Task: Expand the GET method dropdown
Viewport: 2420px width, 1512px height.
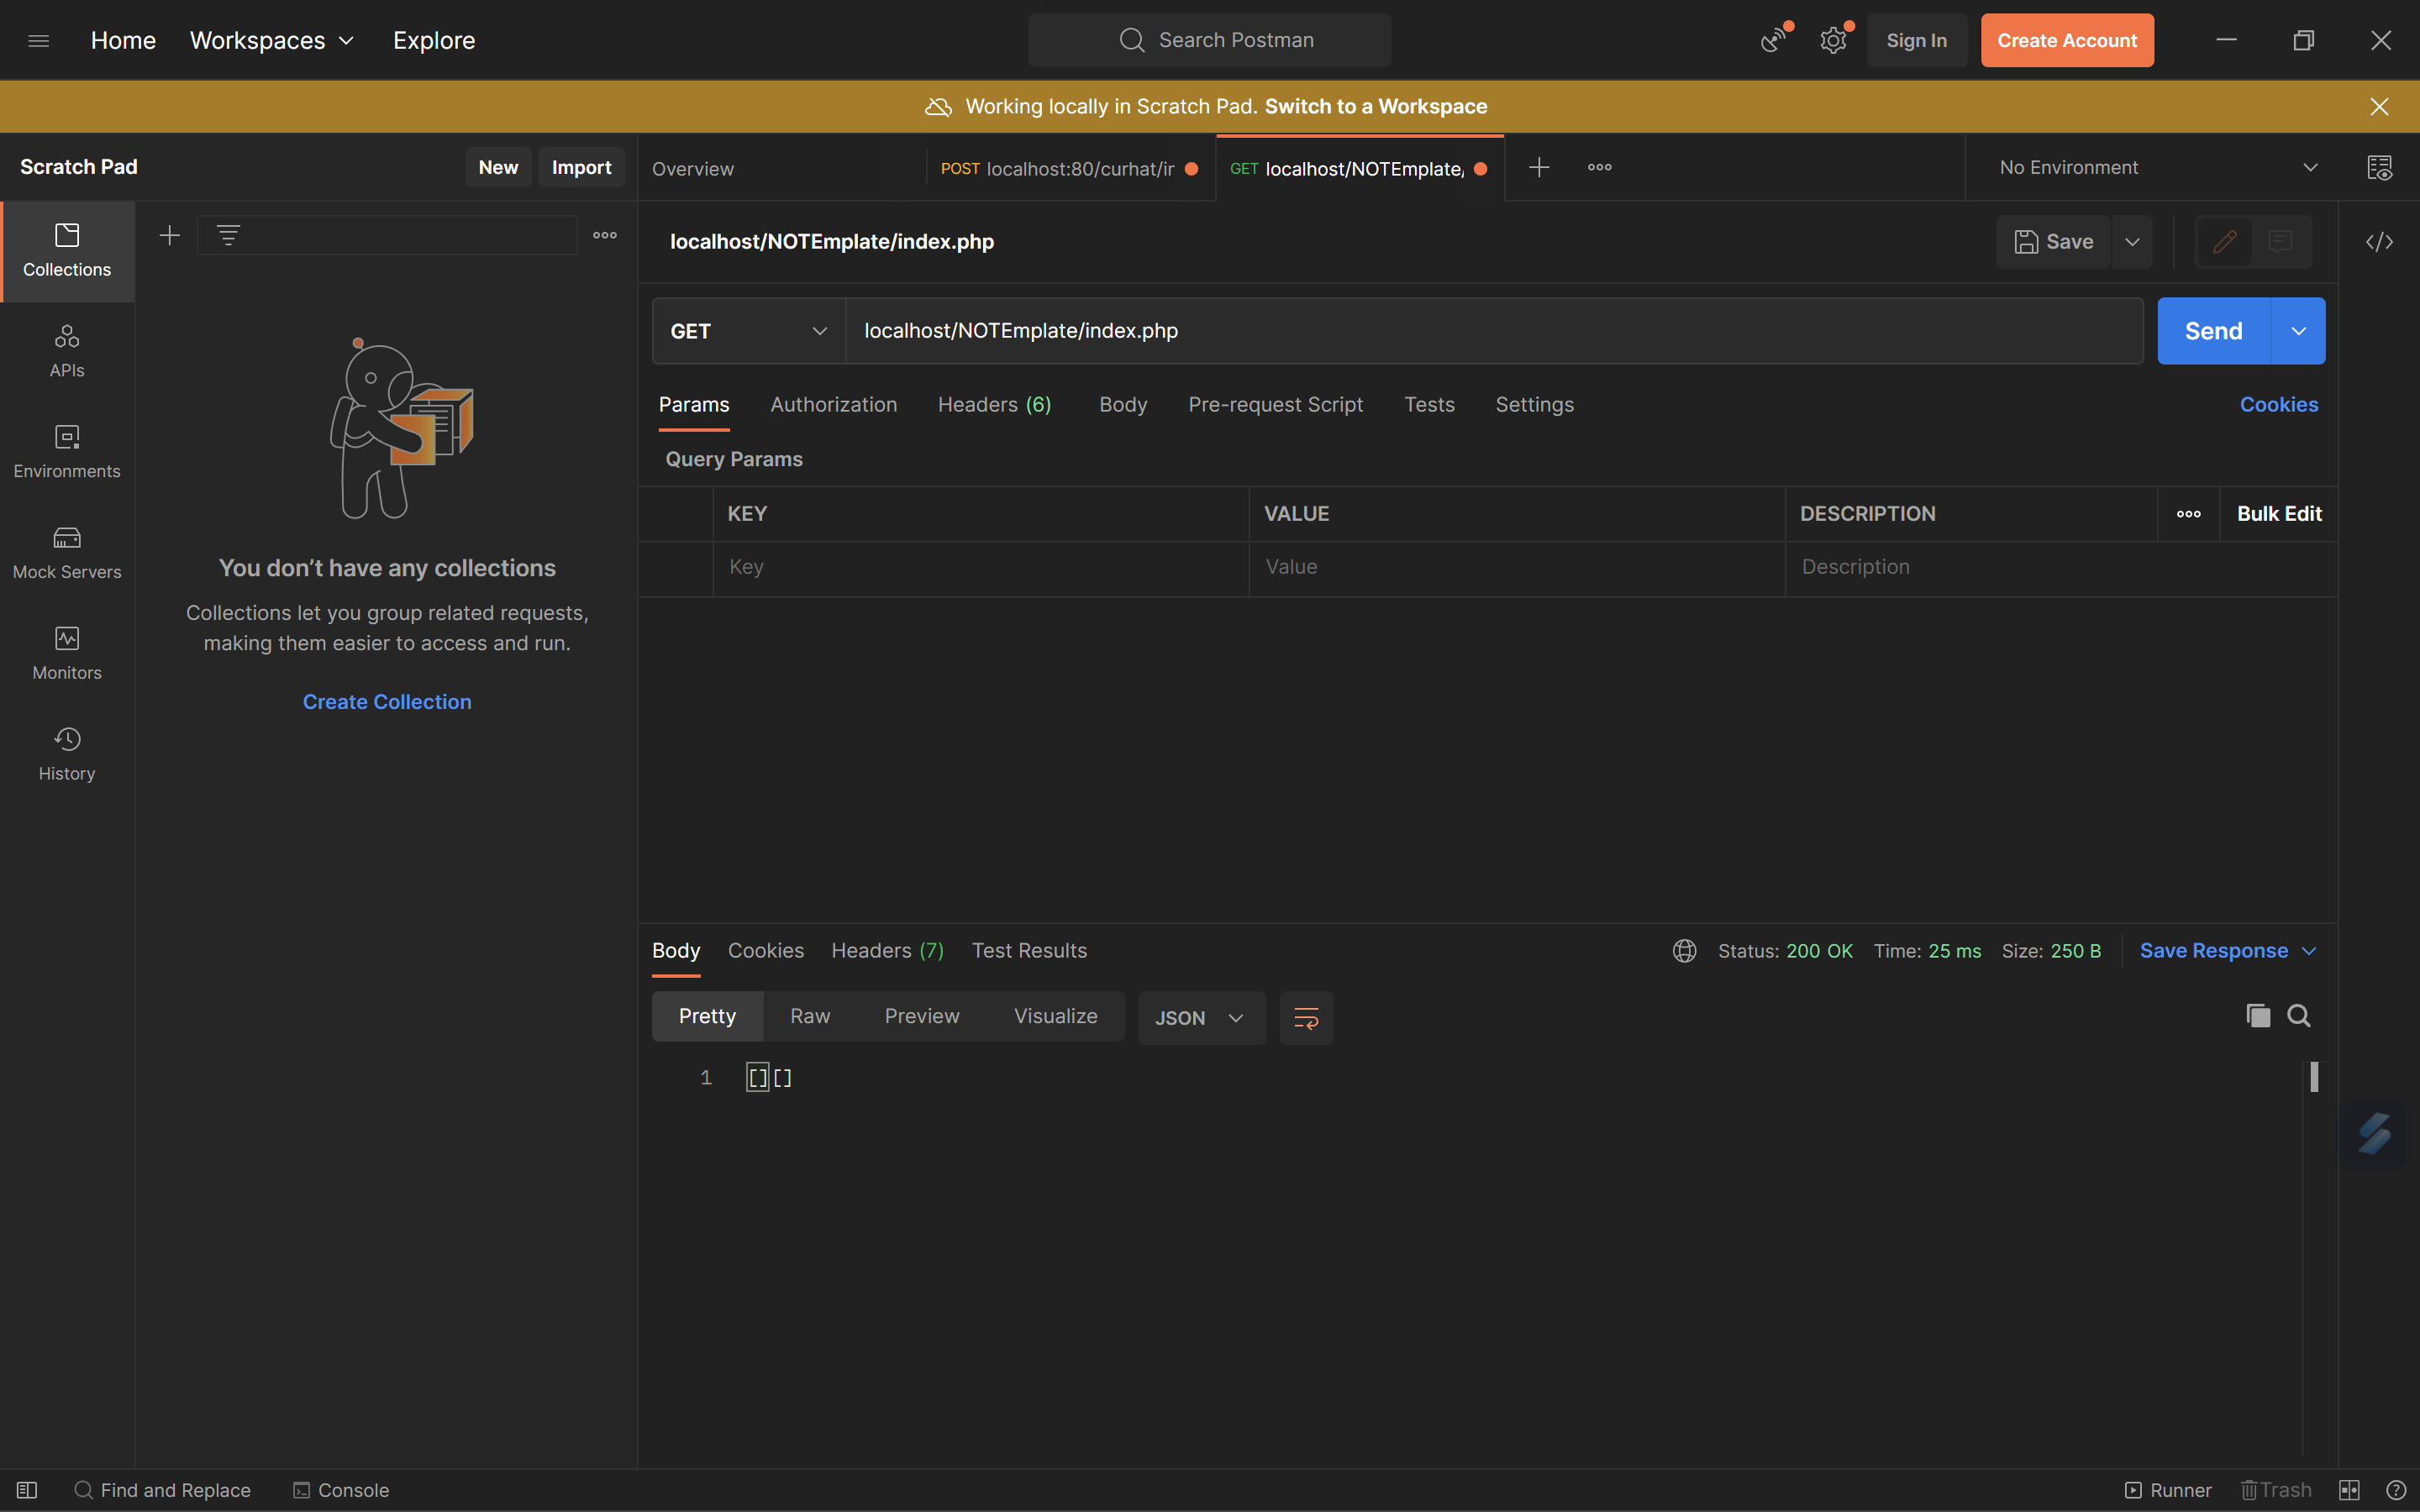Action: pos(749,331)
